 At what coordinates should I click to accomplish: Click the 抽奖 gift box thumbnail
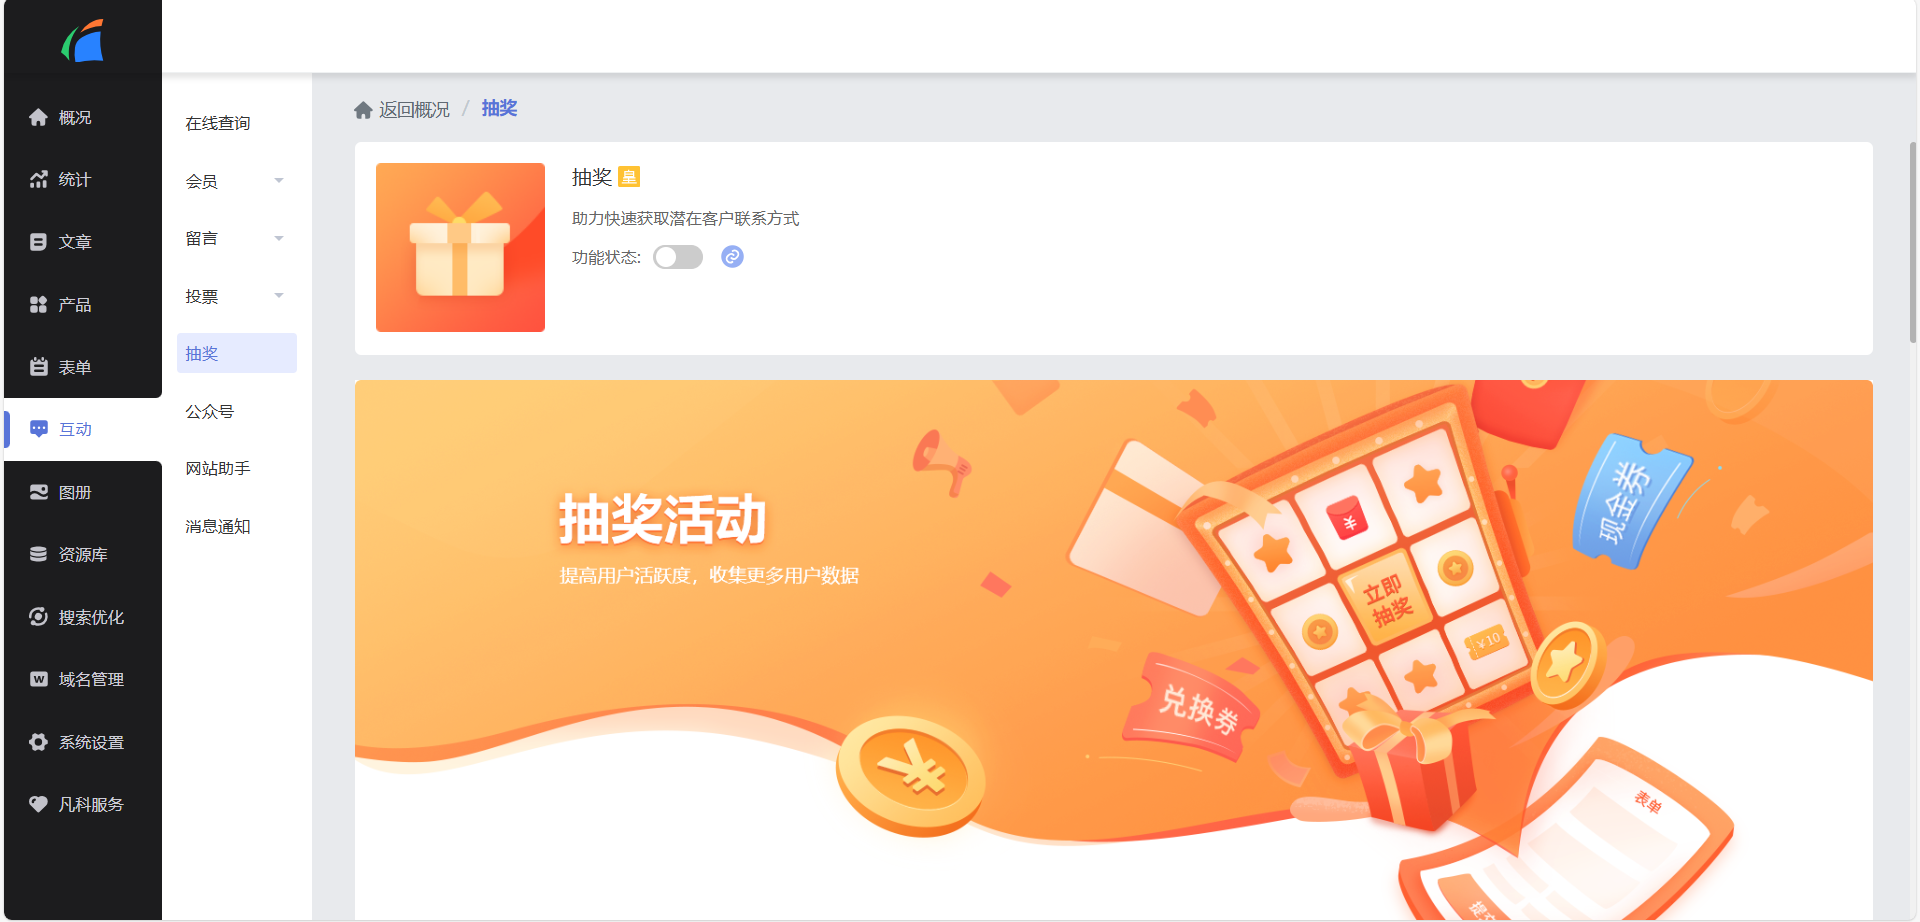click(x=460, y=247)
